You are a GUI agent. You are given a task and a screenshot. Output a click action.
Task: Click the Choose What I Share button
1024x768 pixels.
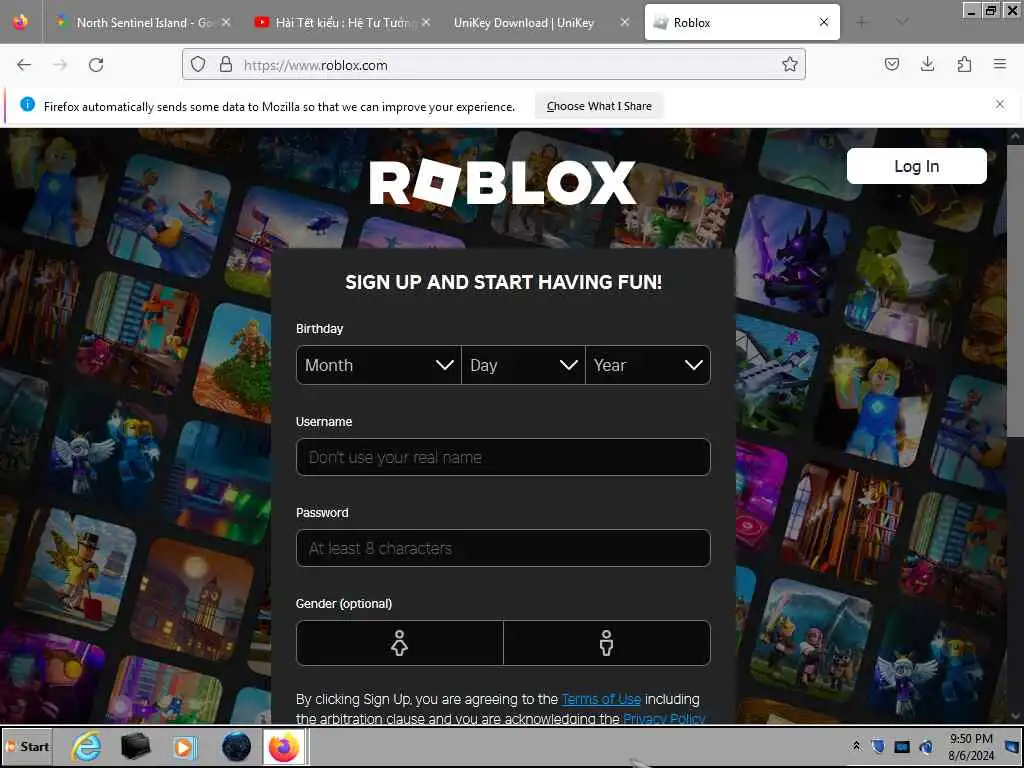[599, 106]
